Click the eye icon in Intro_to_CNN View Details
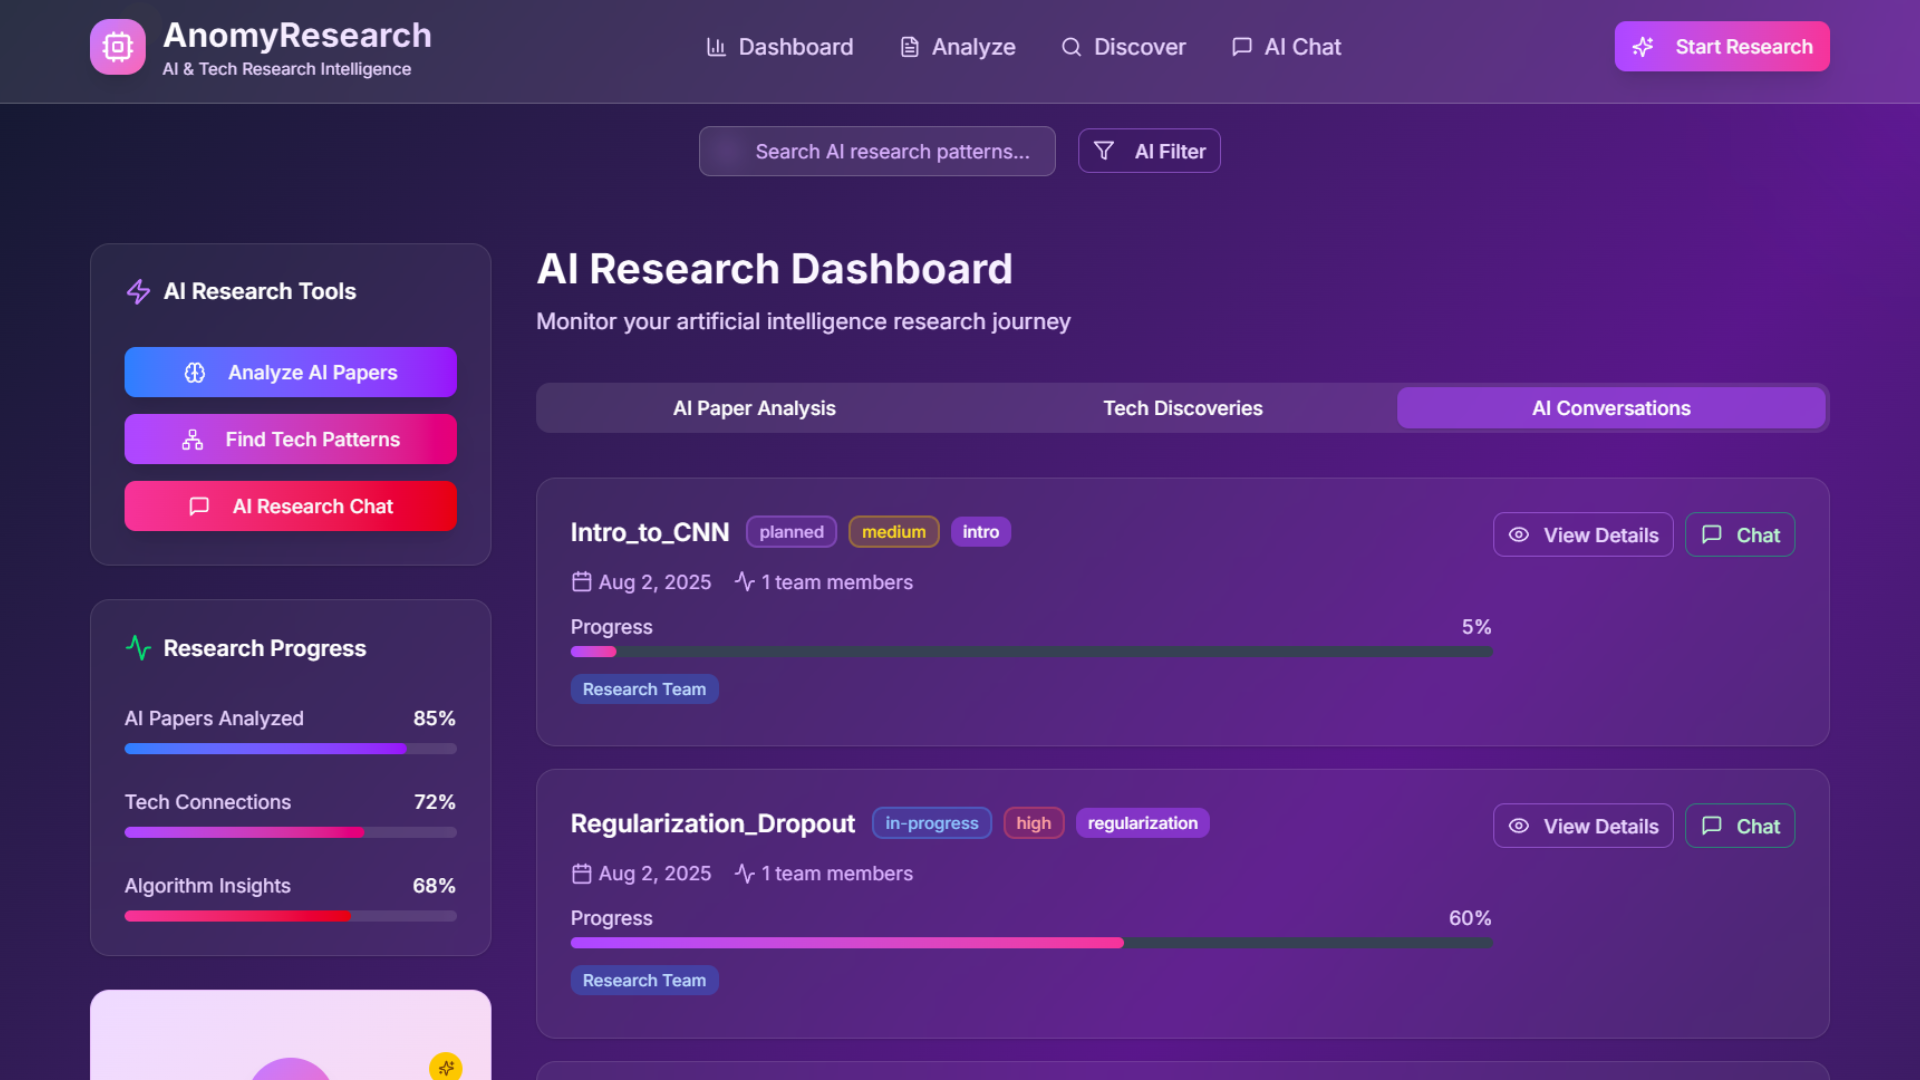This screenshot has height=1080, width=1920. 1518,535
